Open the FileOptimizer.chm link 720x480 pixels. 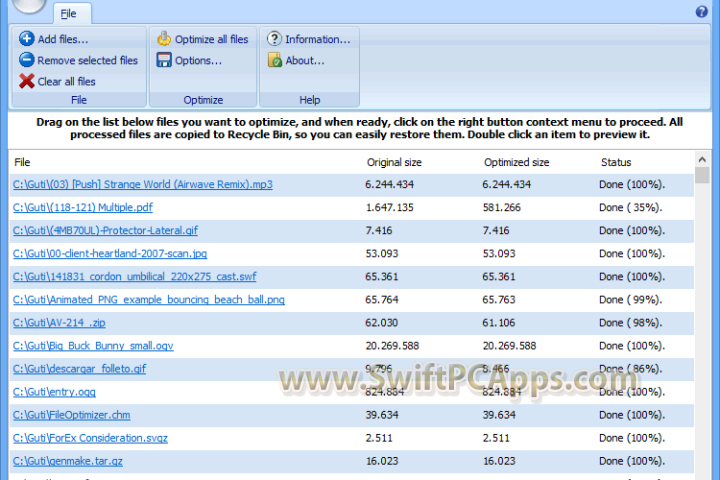tap(72, 415)
